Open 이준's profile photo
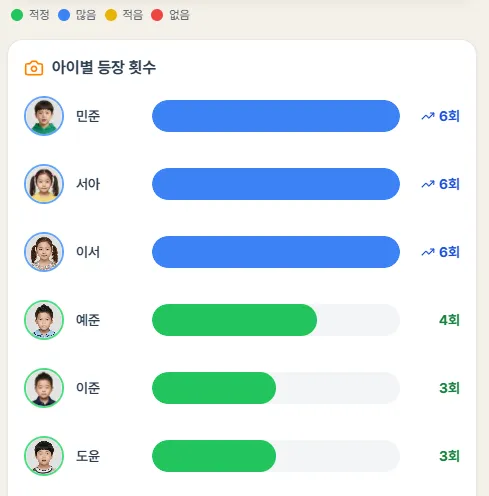Viewport: 489px width, 496px height. click(44, 388)
